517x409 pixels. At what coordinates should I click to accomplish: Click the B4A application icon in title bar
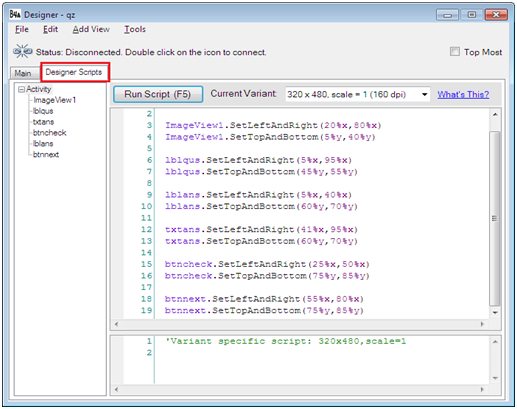point(15,14)
